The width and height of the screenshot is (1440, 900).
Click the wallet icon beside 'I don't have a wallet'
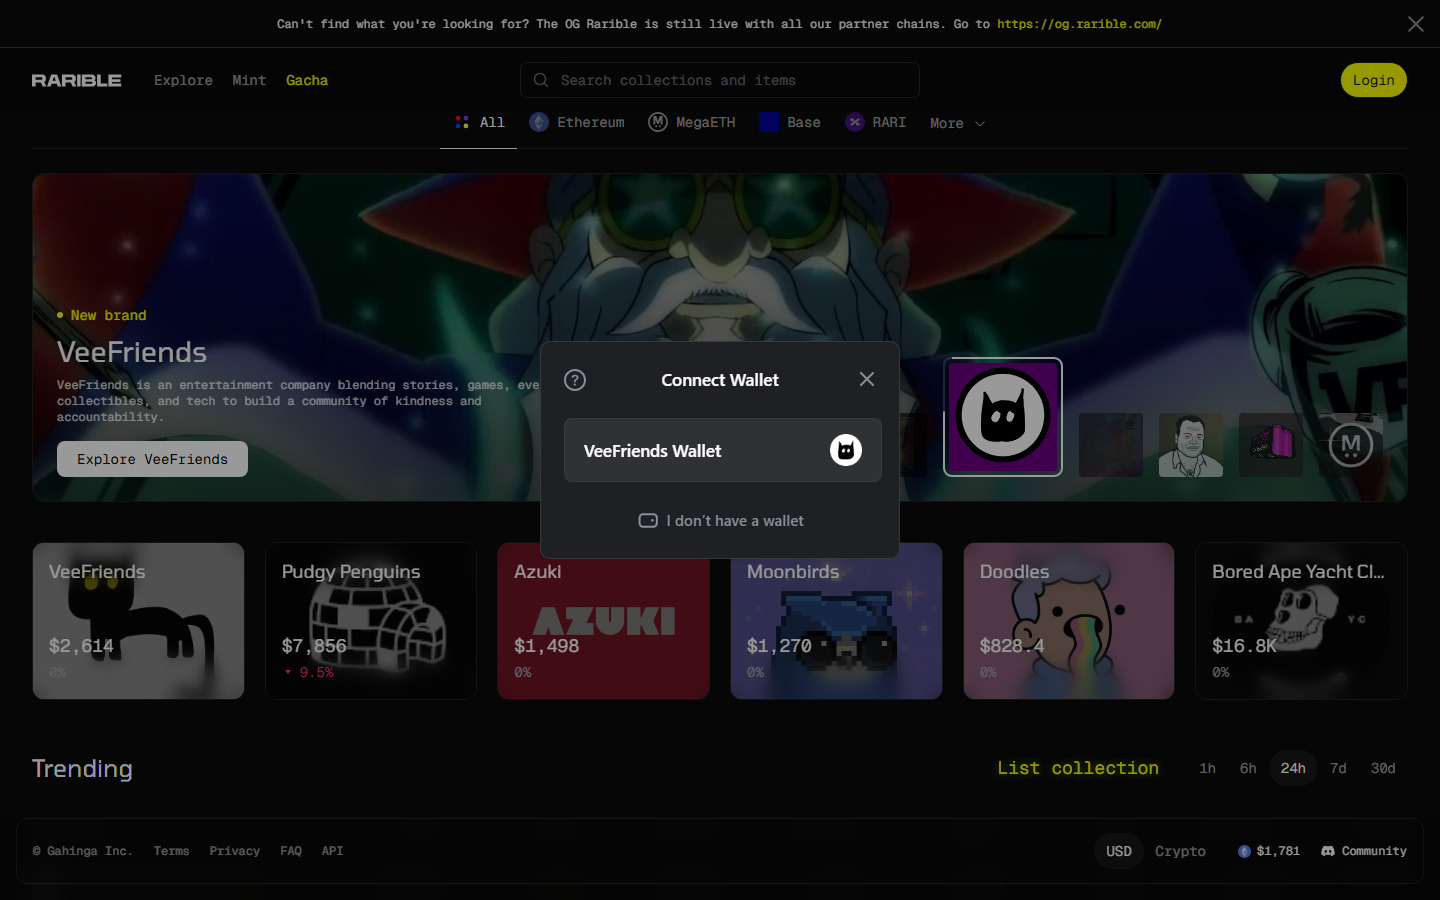pos(648,521)
